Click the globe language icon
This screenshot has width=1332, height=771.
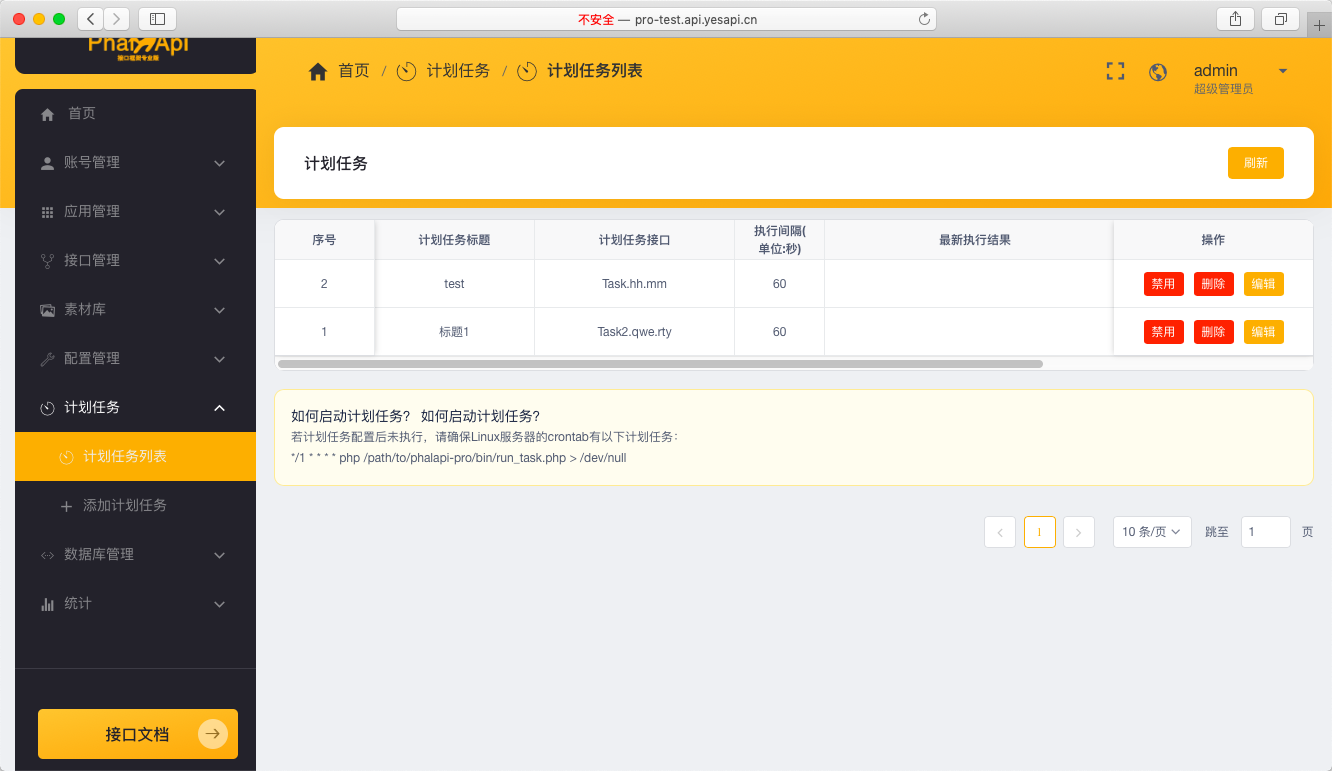1158,72
